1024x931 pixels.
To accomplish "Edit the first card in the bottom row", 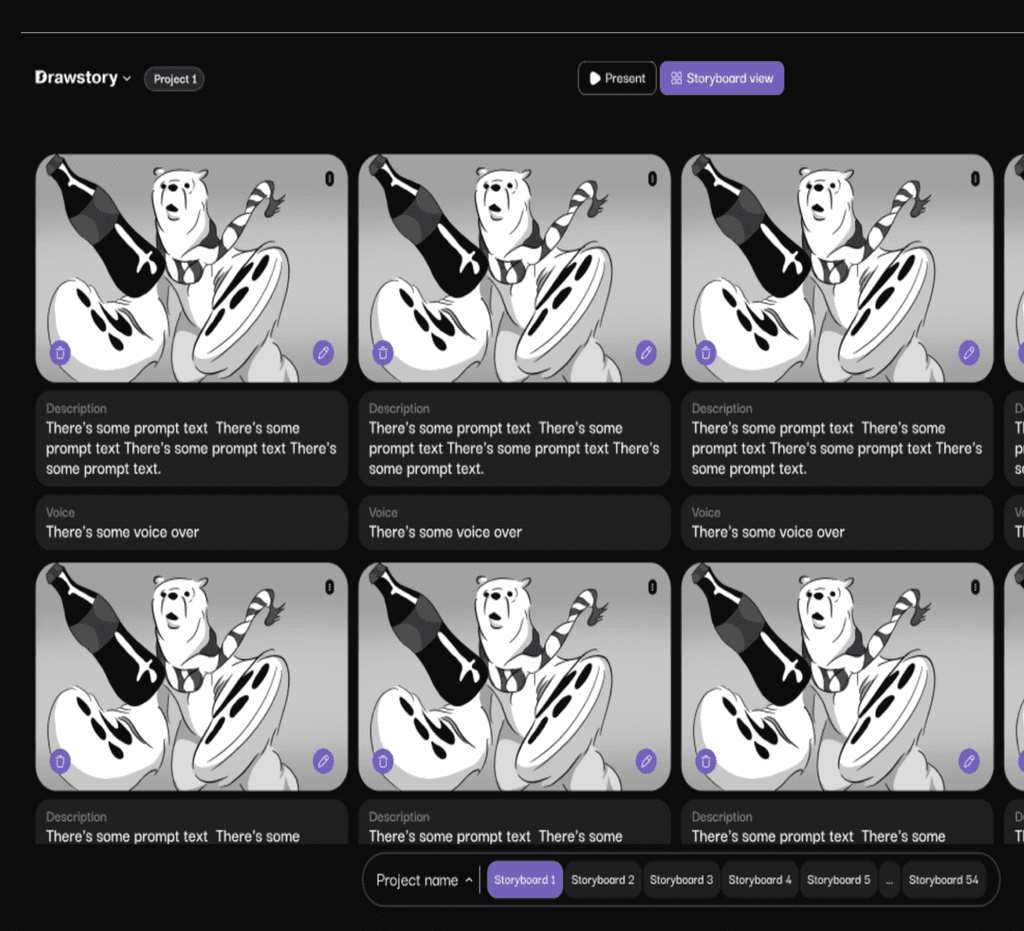I will (x=323, y=761).
